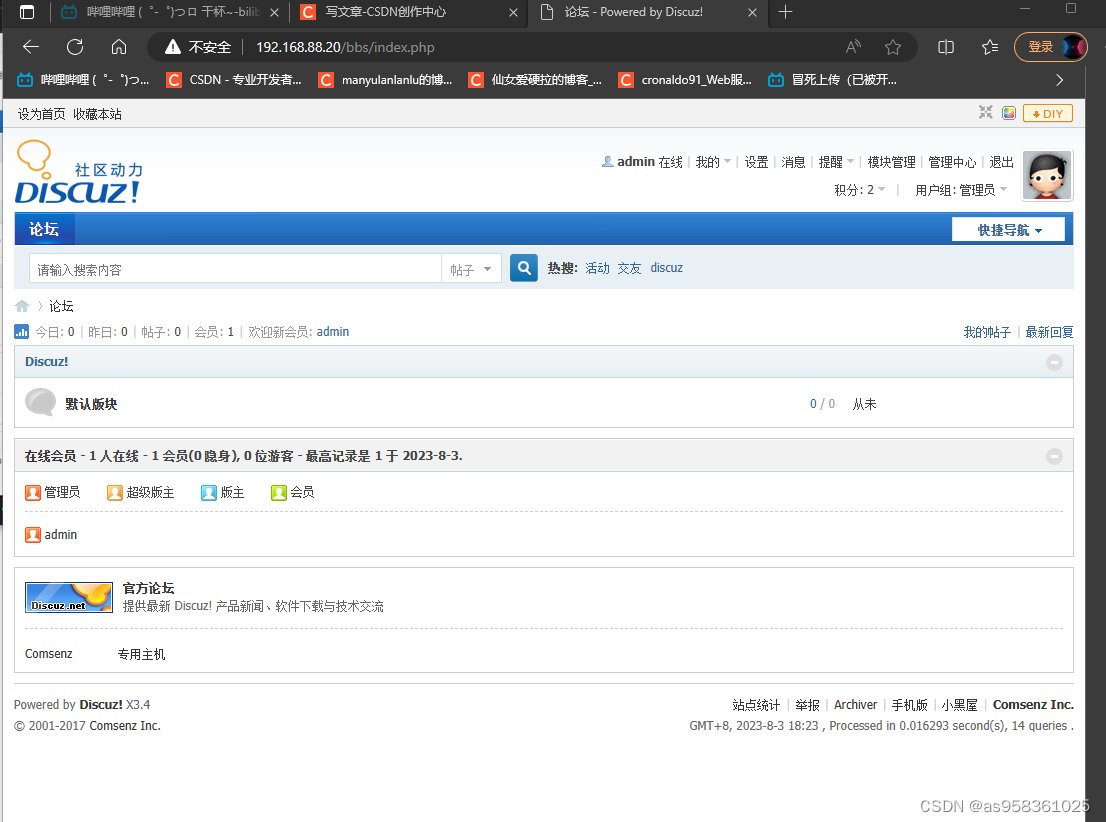This screenshot has height=822, width=1106.
Task: Click the browser back arrow
Action: (31, 47)
